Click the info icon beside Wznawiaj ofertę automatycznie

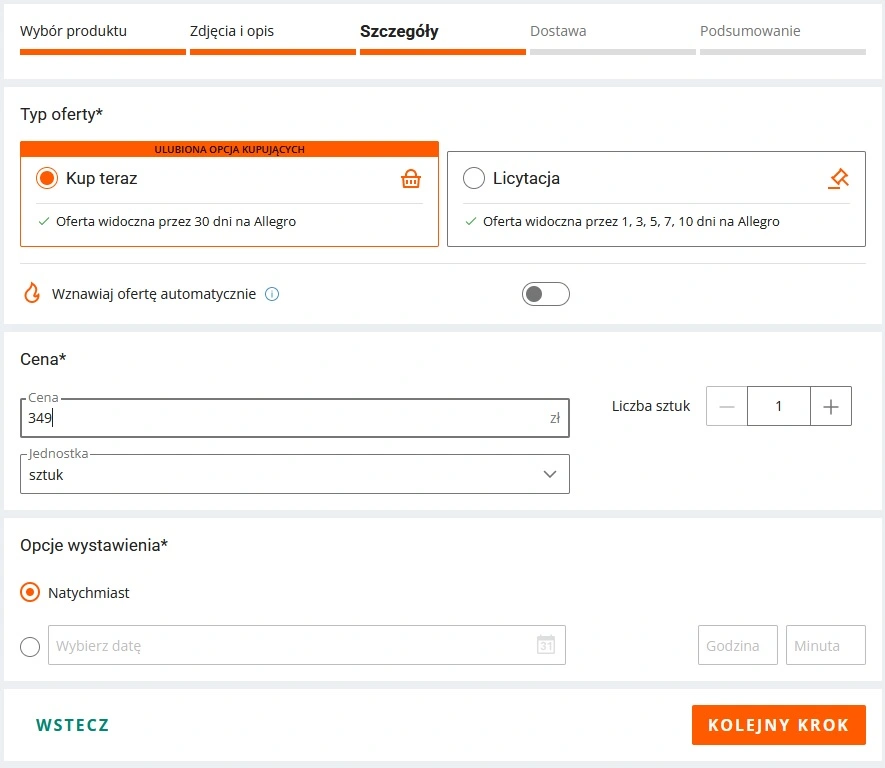point(272,294)
